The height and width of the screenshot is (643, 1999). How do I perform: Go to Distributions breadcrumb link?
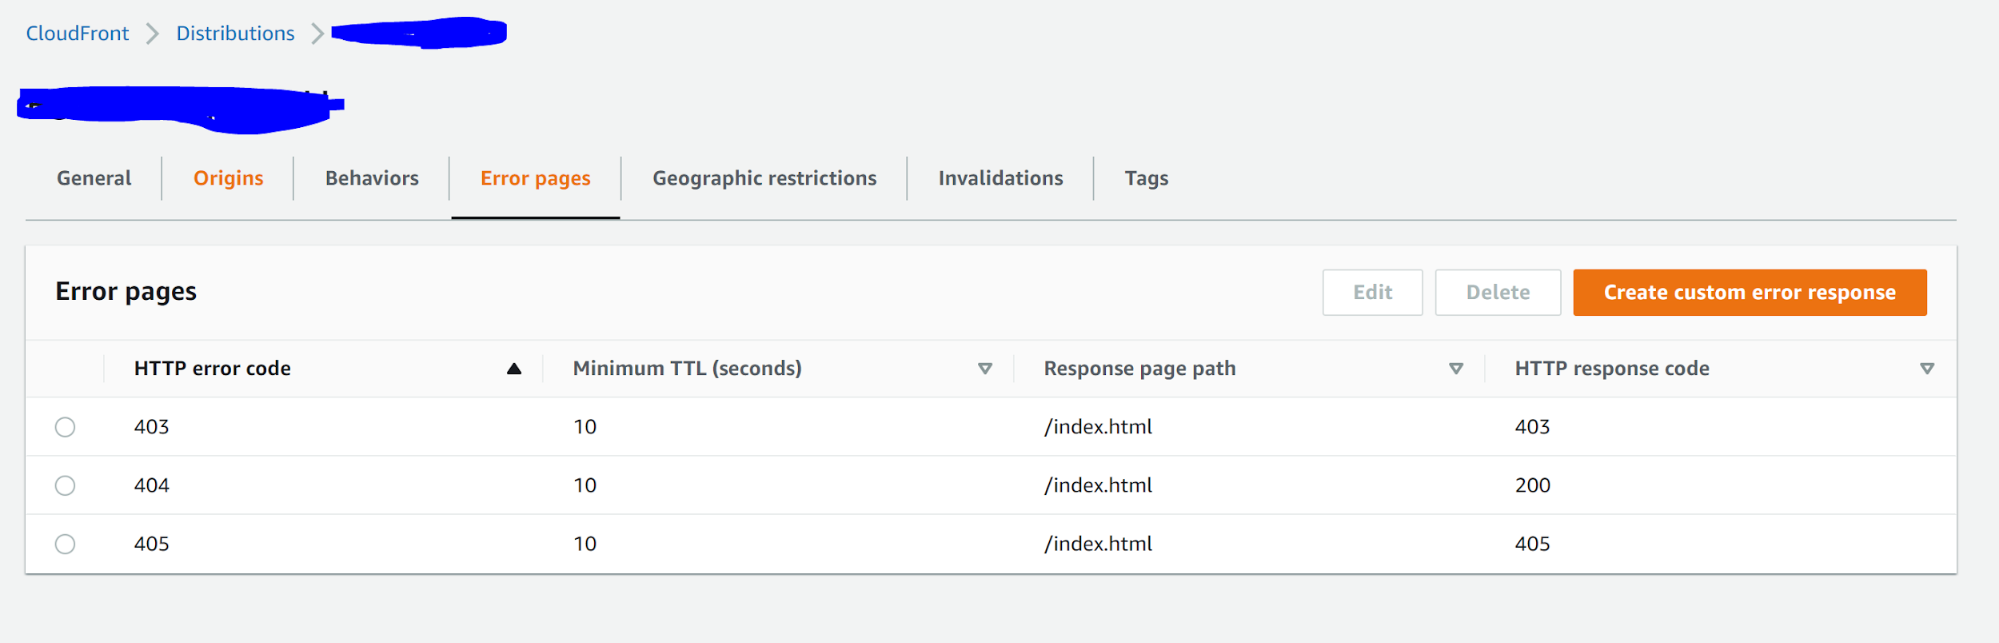[235, 33]
